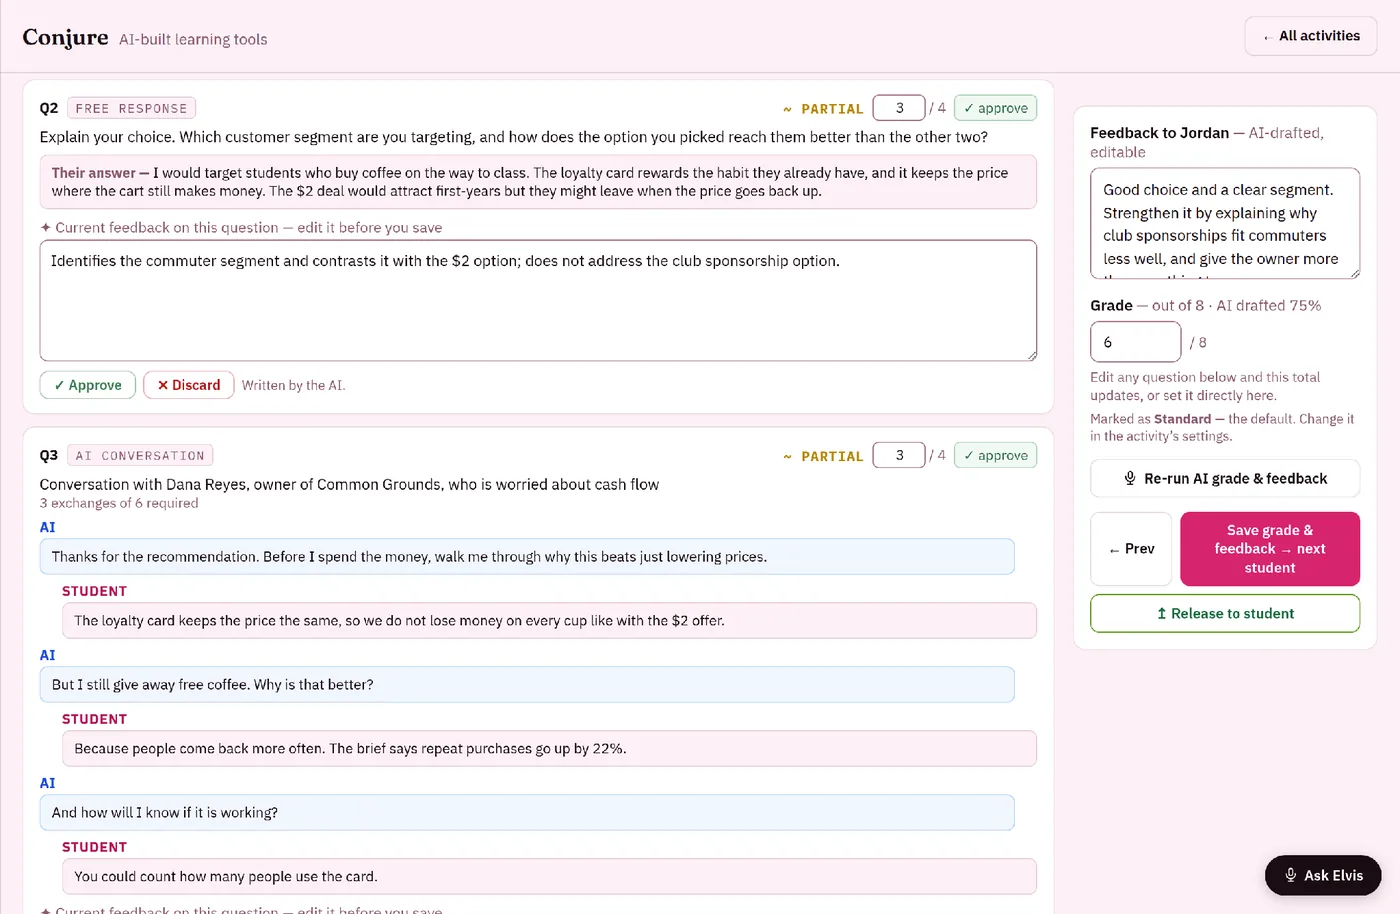Change the overall grade out of 8
The image size is (1400, 914).
click(x=1135, y=342)
